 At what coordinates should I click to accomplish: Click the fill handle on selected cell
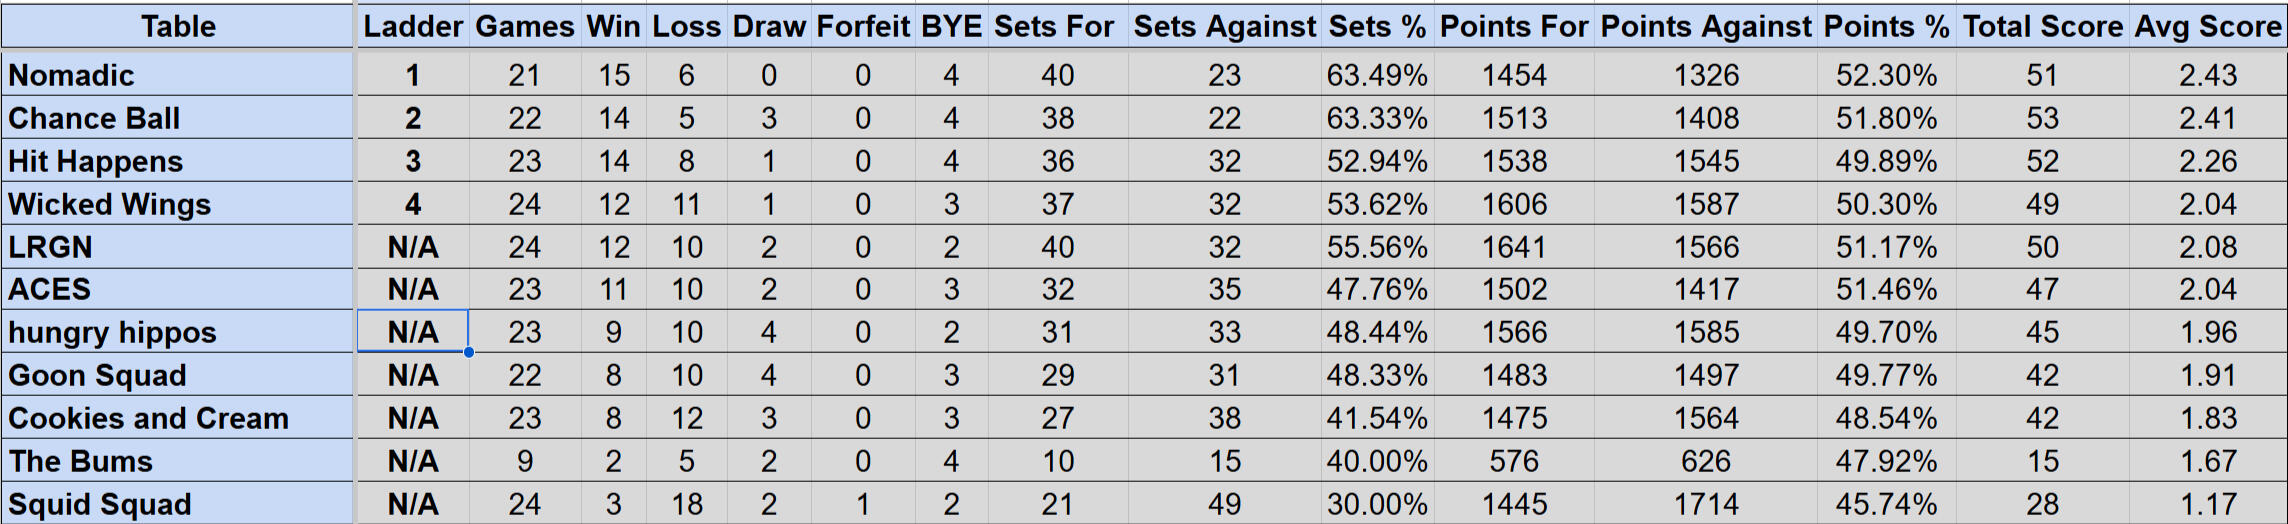click(468, 352)
